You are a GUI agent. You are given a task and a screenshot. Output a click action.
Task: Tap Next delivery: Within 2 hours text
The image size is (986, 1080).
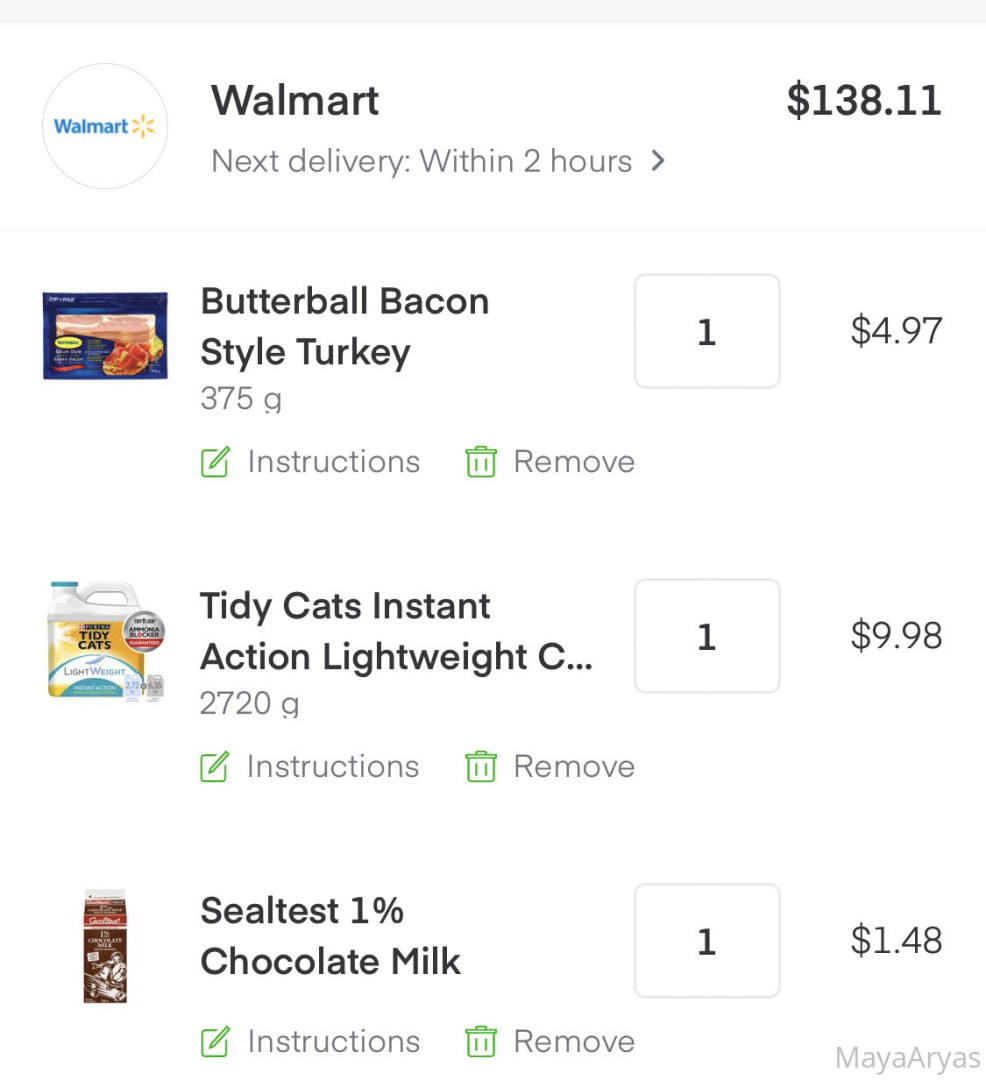tap(421, 161)
